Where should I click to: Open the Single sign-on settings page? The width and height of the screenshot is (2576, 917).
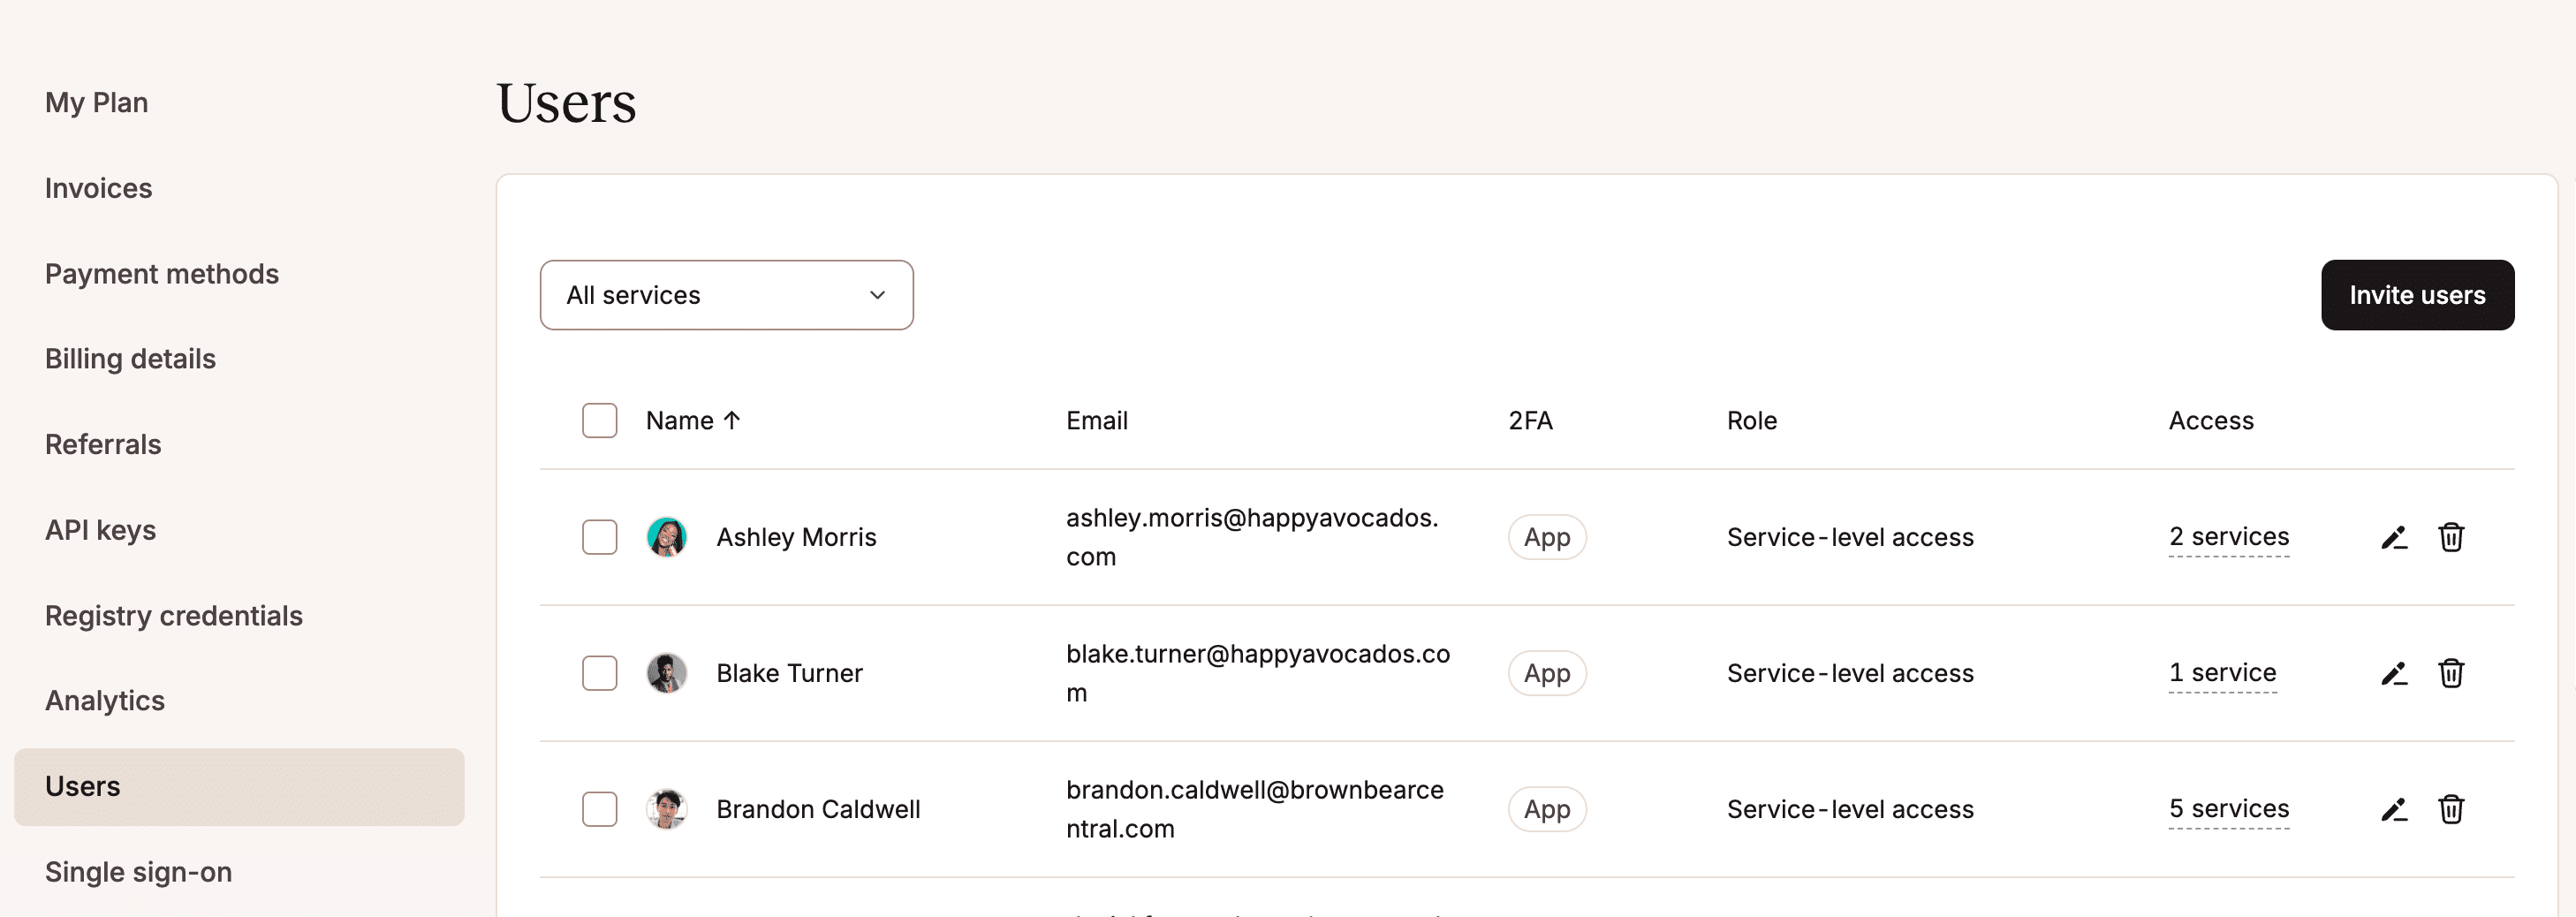tap(138, 871)
